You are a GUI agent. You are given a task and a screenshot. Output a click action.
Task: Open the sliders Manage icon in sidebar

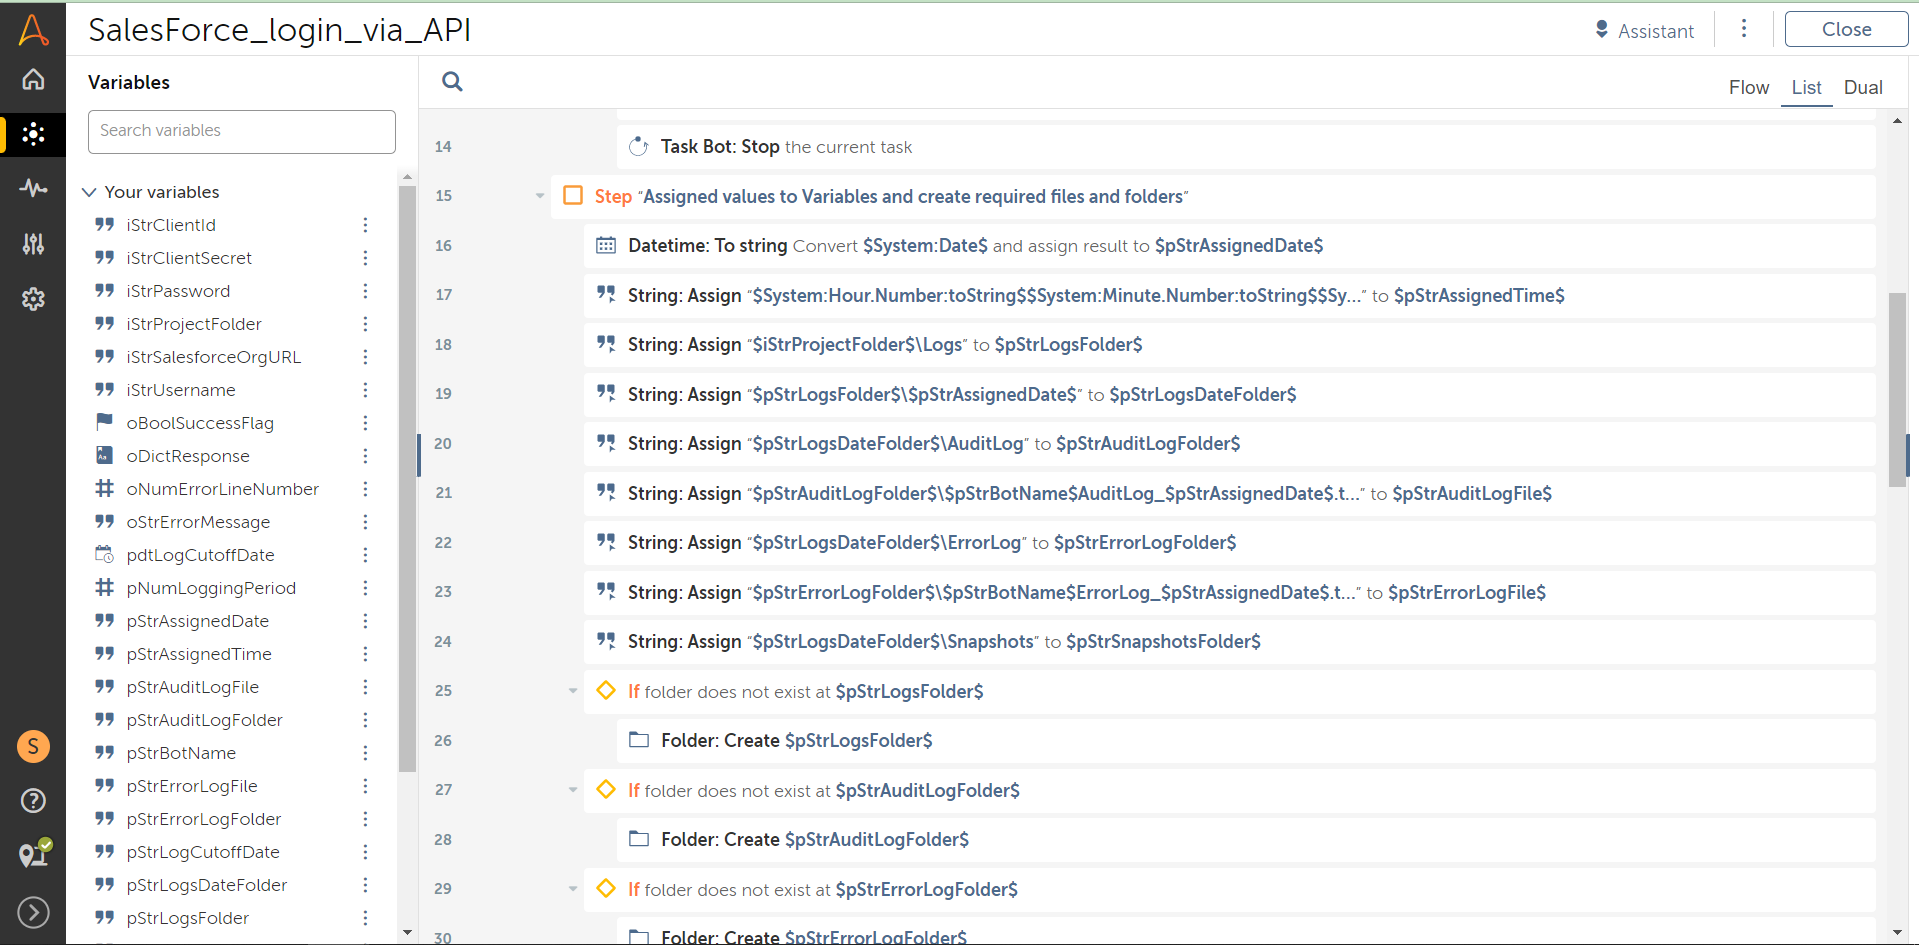tap(33, 243)
